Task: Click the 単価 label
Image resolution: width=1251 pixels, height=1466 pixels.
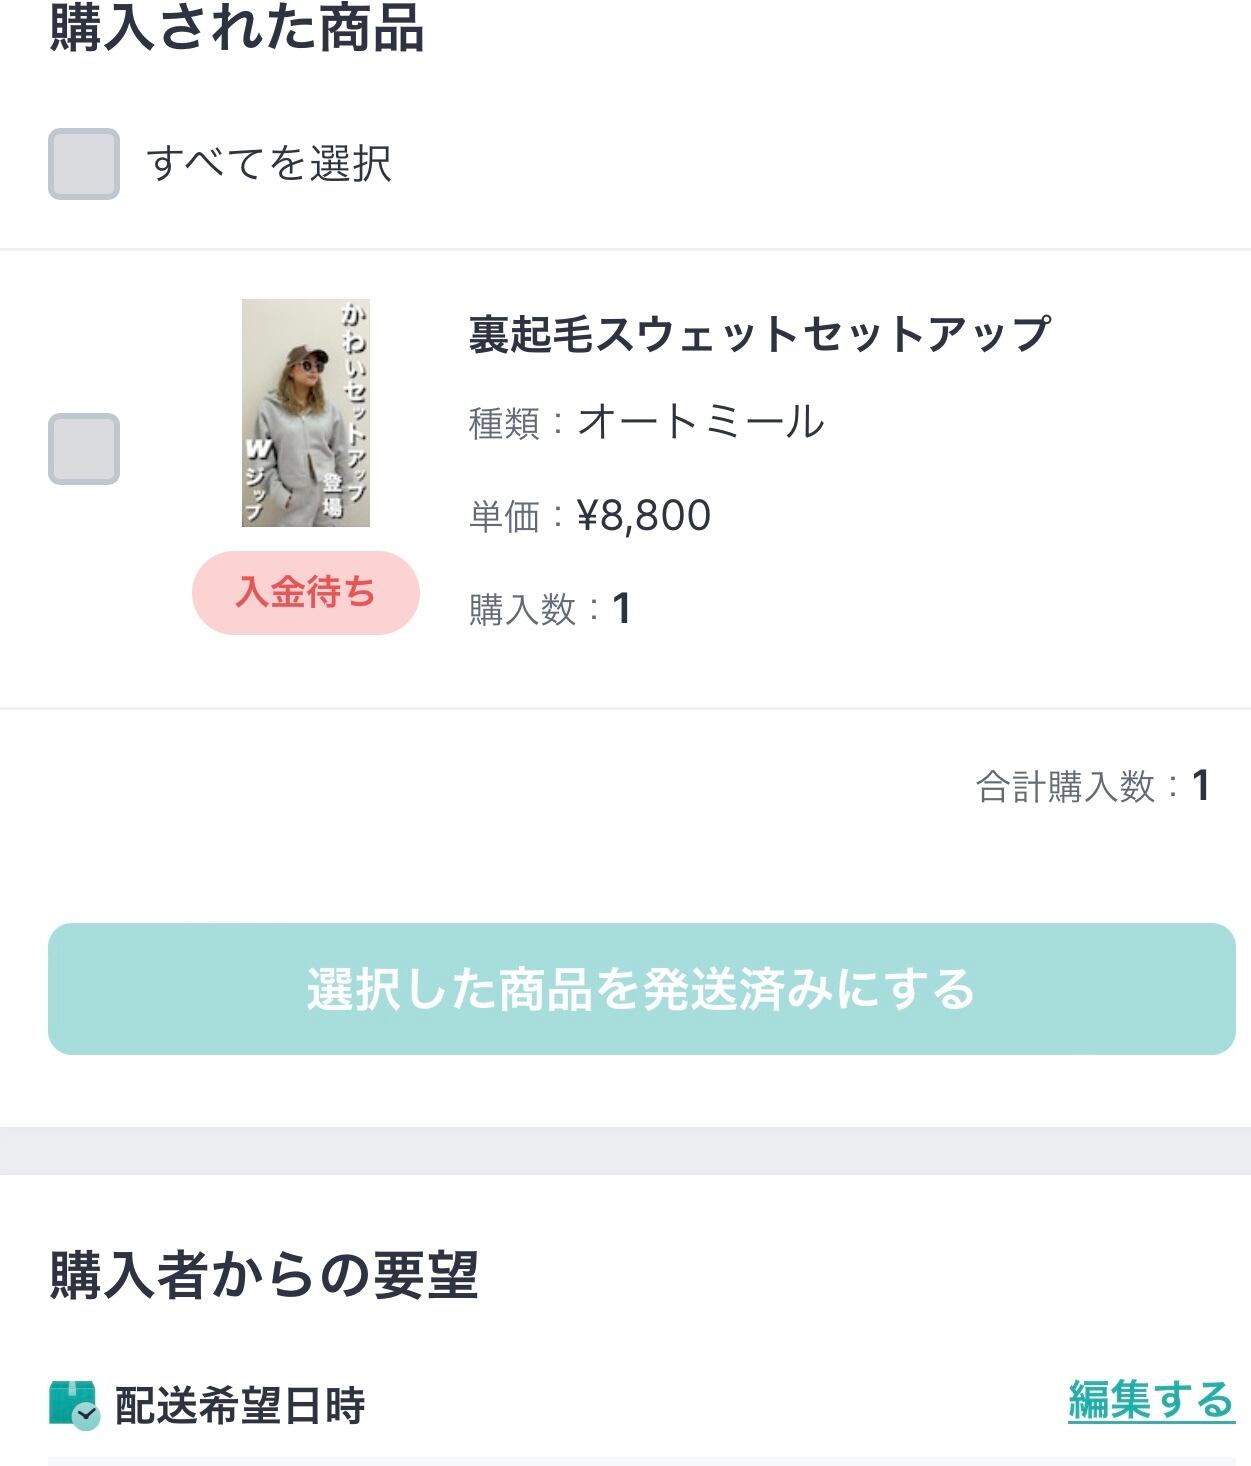Action: click(504, 517)
